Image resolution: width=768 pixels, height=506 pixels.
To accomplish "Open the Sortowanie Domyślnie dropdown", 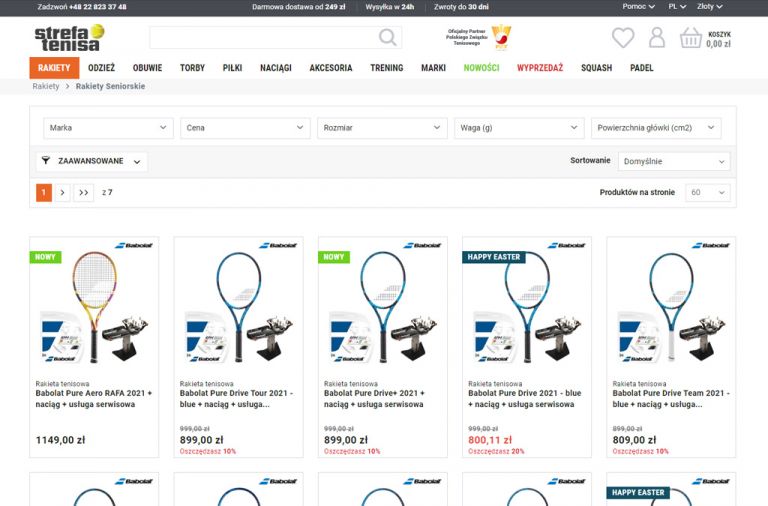I will [674, 161].
